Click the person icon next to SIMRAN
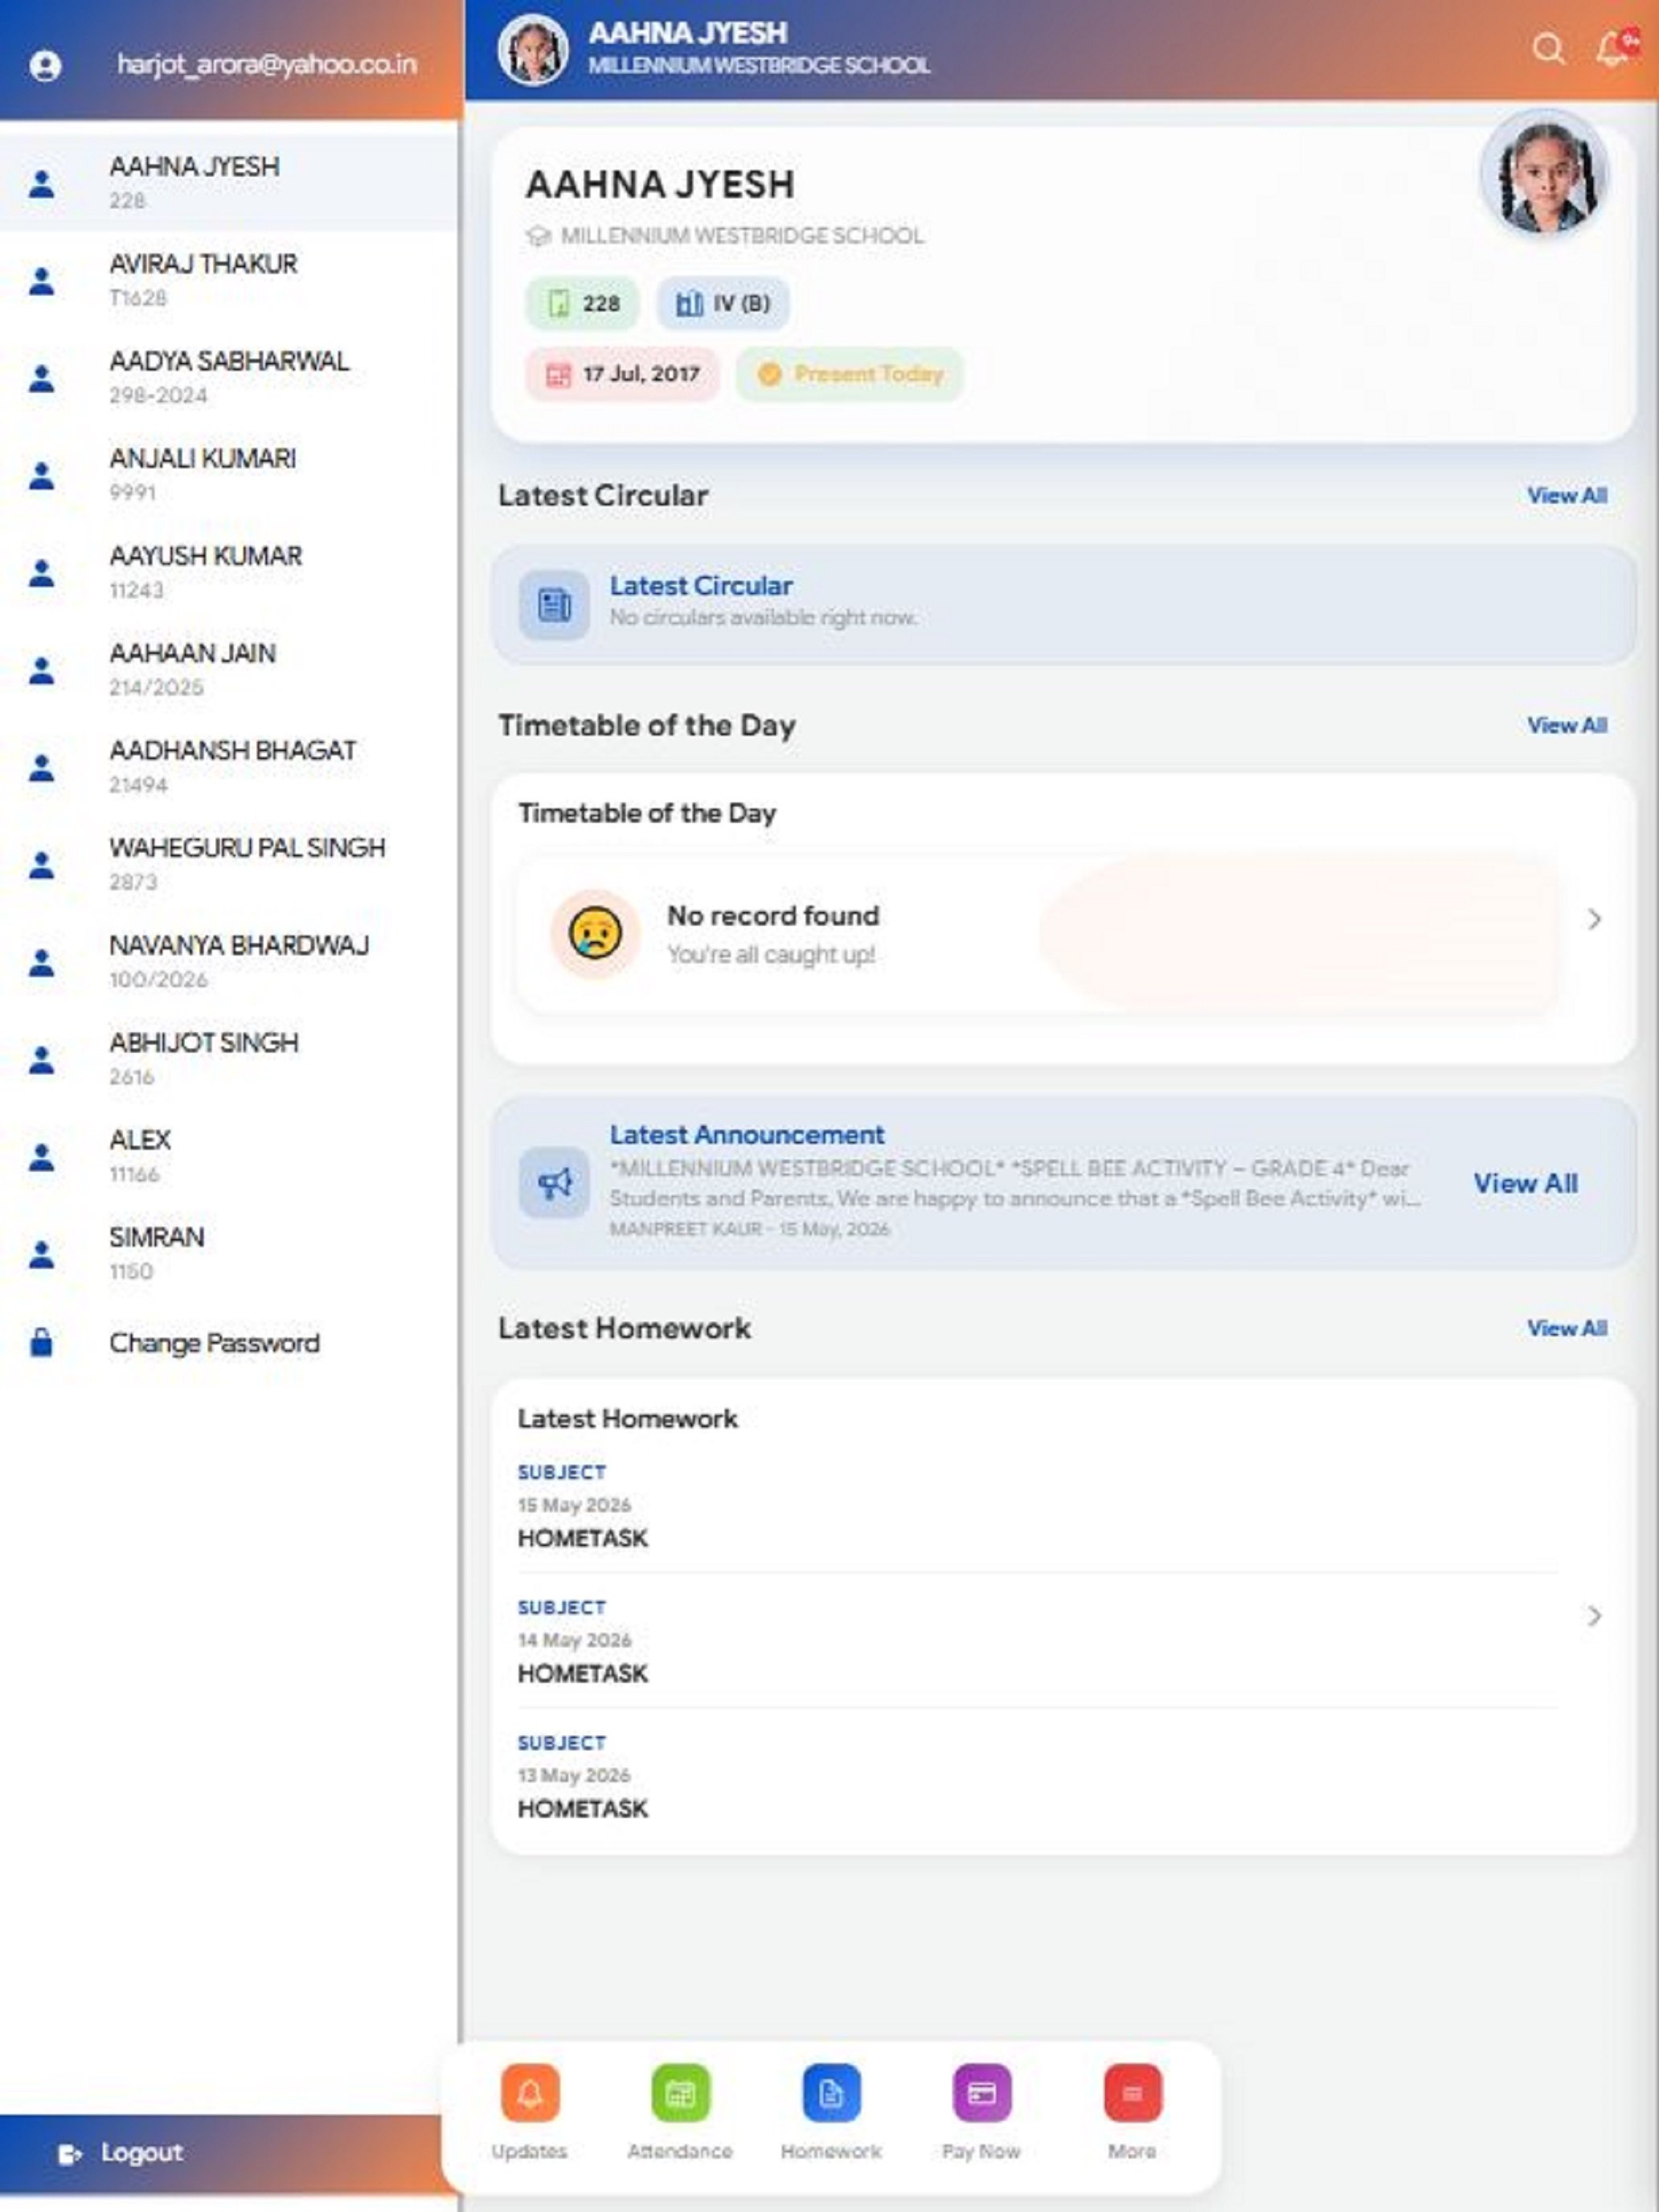 [x=41, y=1253]
